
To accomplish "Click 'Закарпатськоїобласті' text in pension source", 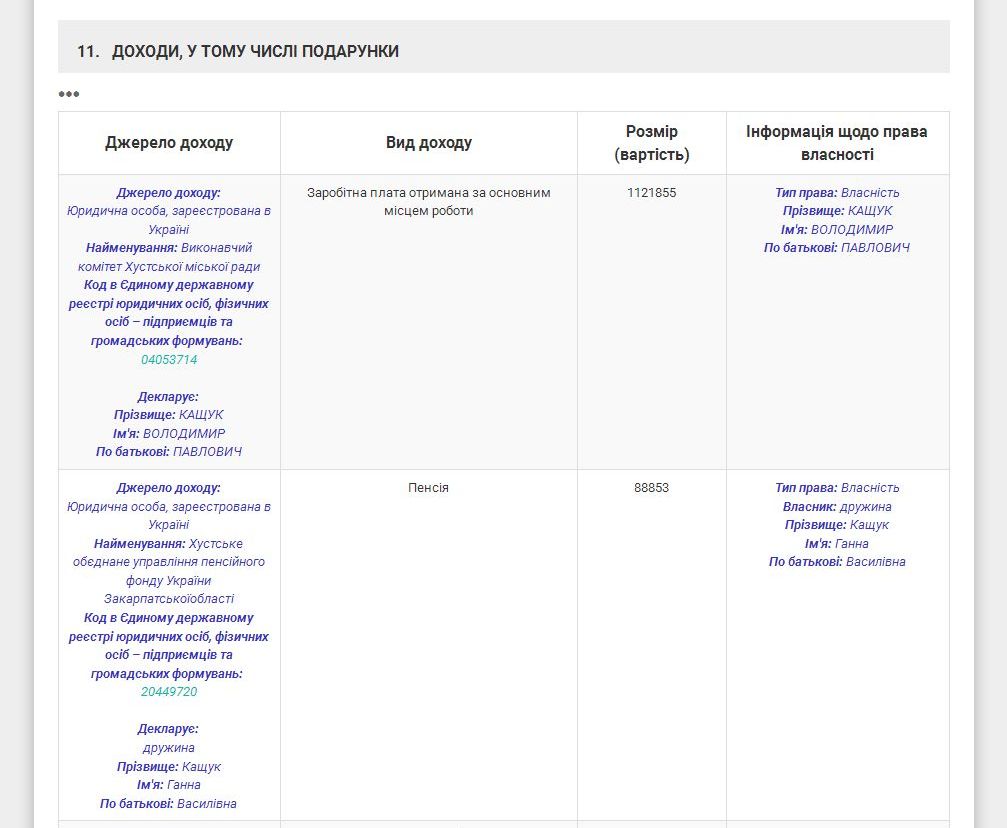I will click(169, 599).
